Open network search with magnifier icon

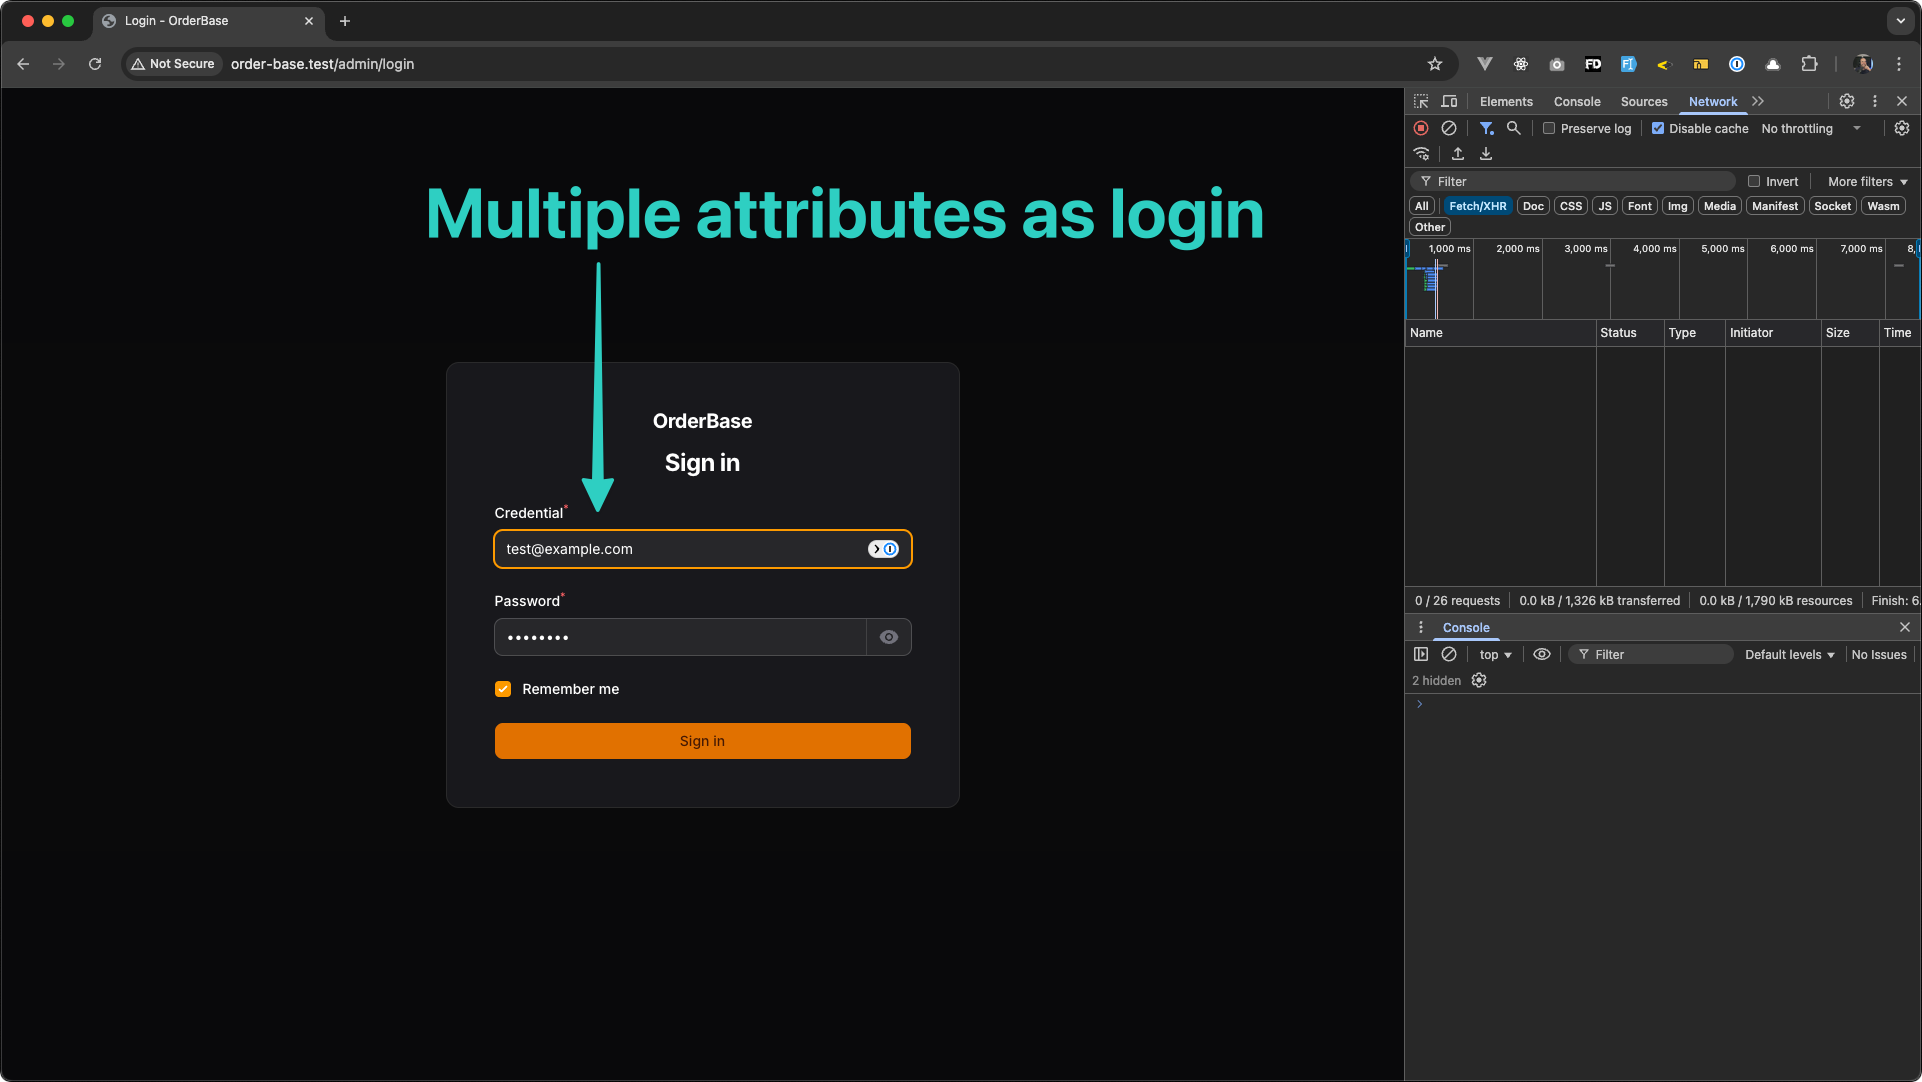point(1513,128)
